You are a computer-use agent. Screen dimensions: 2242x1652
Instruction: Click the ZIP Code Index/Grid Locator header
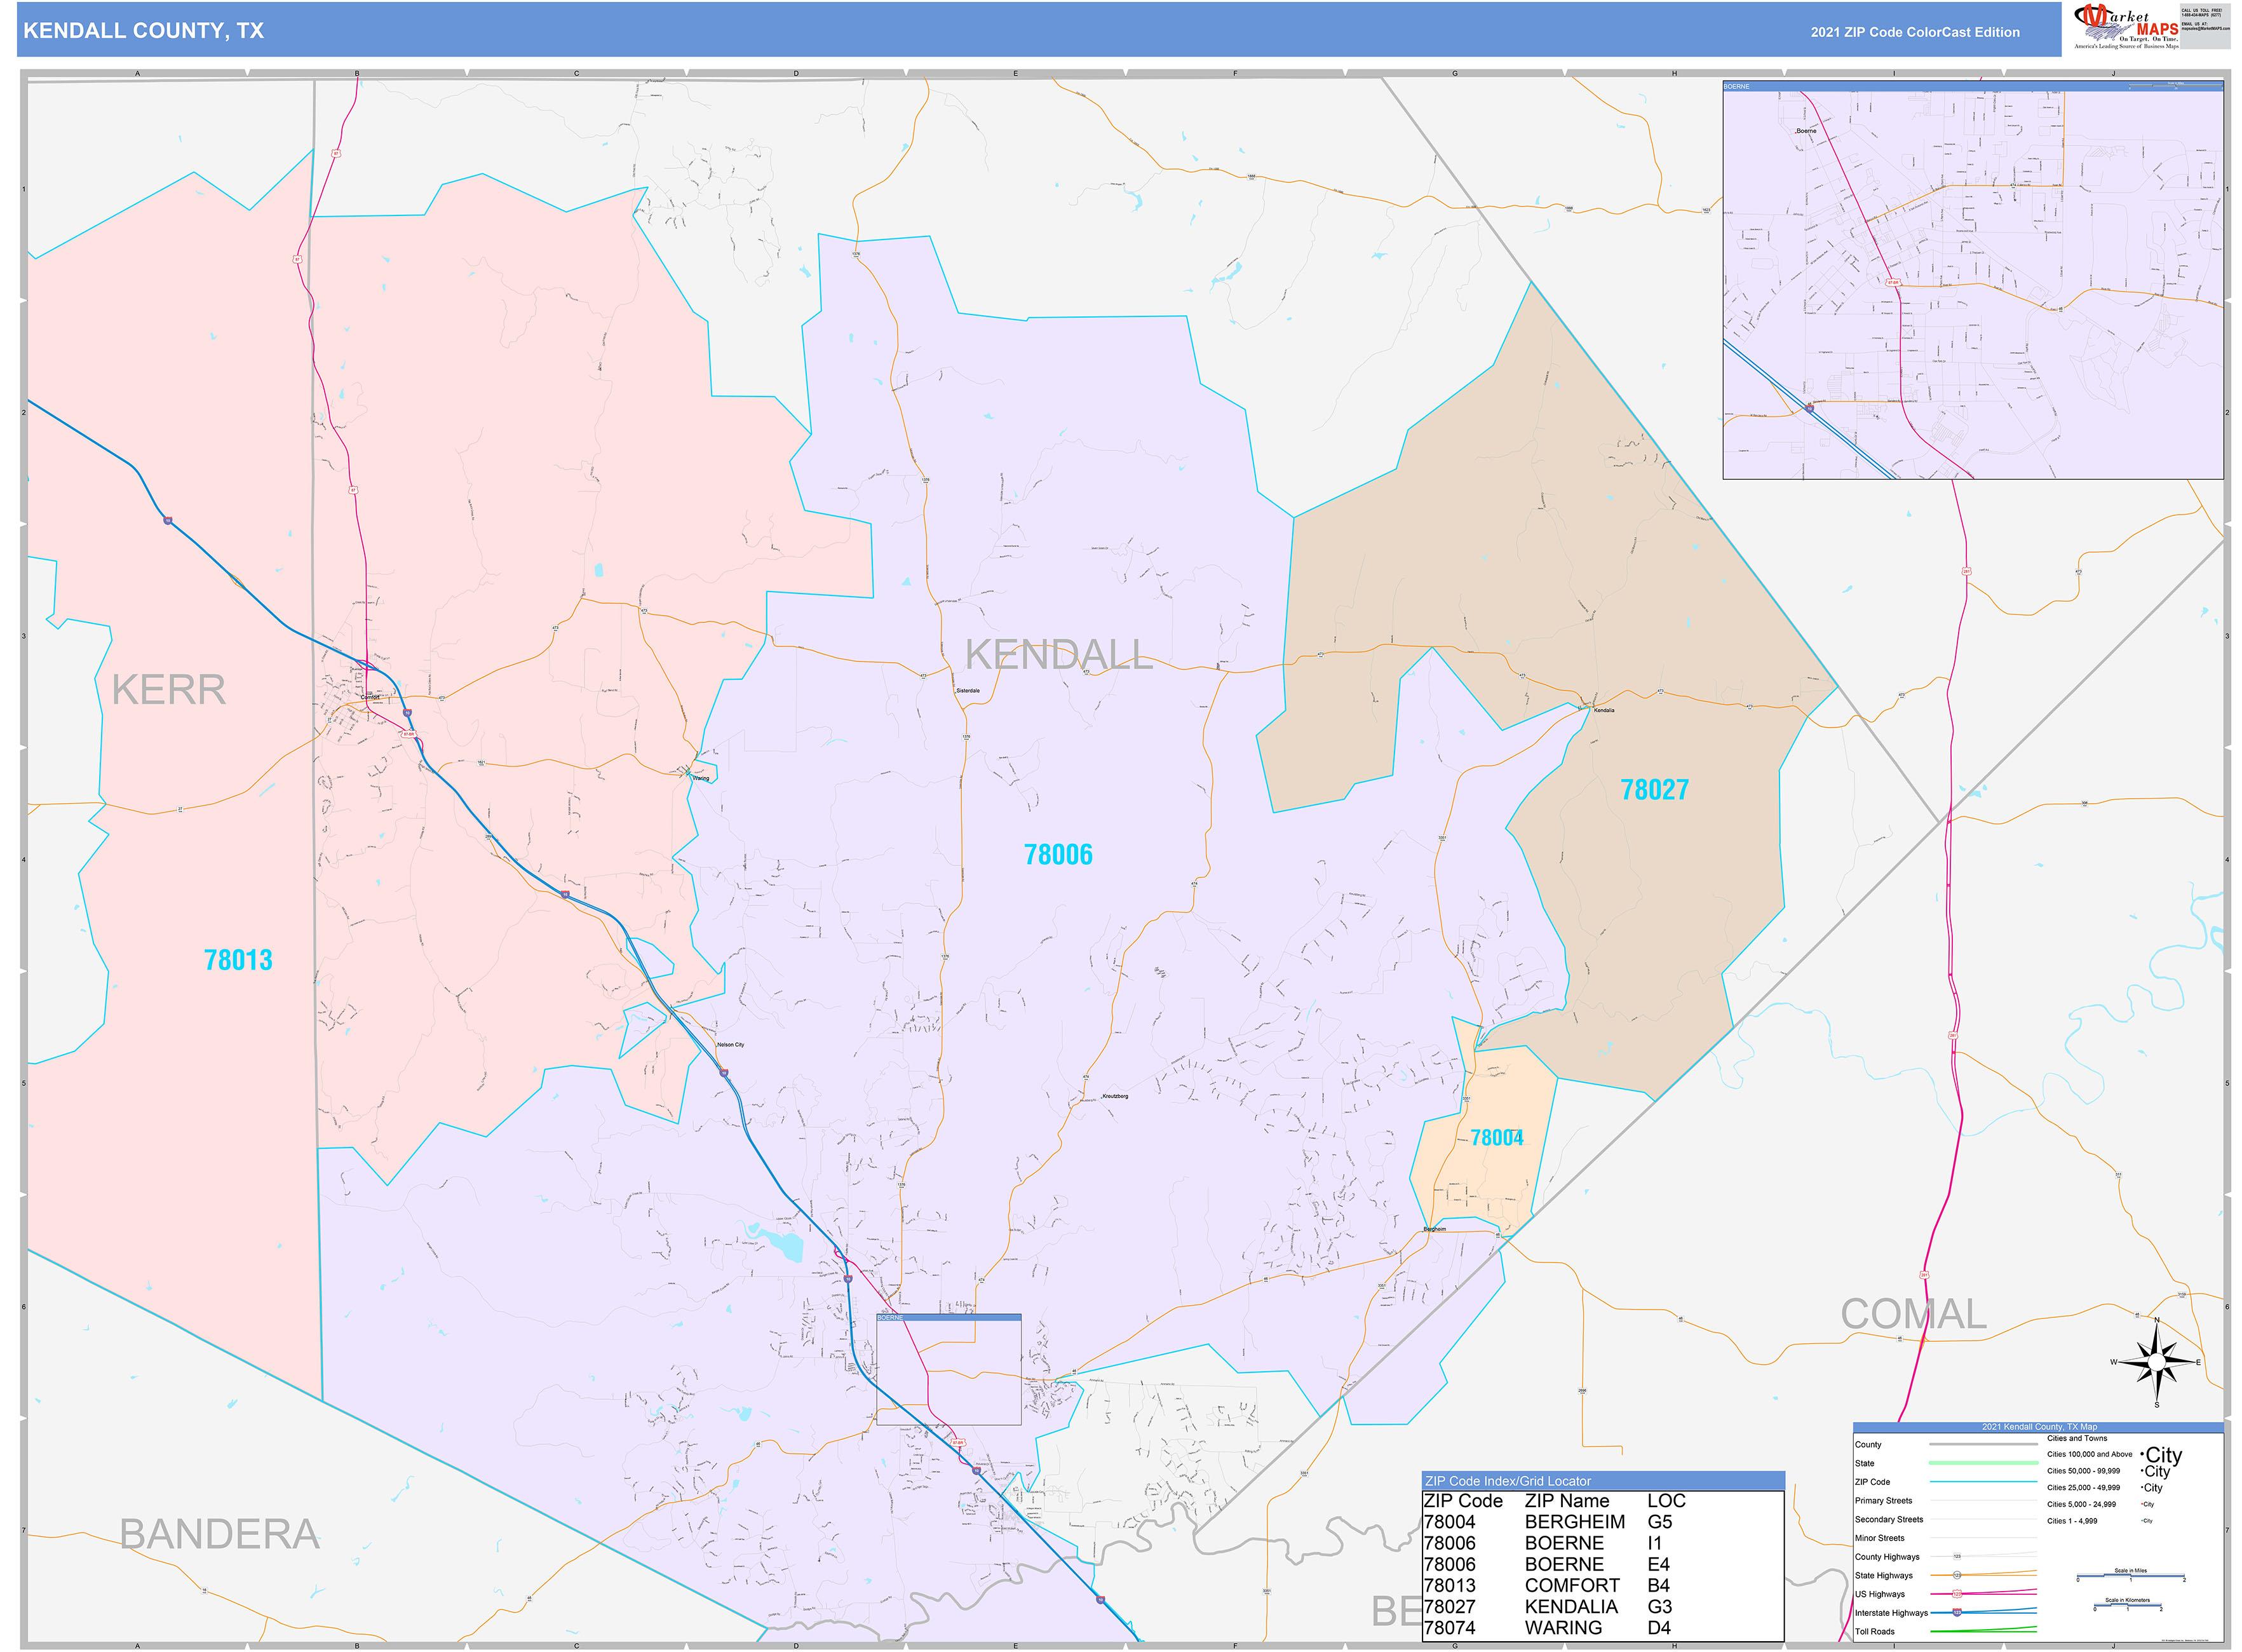[1602, 1480]
